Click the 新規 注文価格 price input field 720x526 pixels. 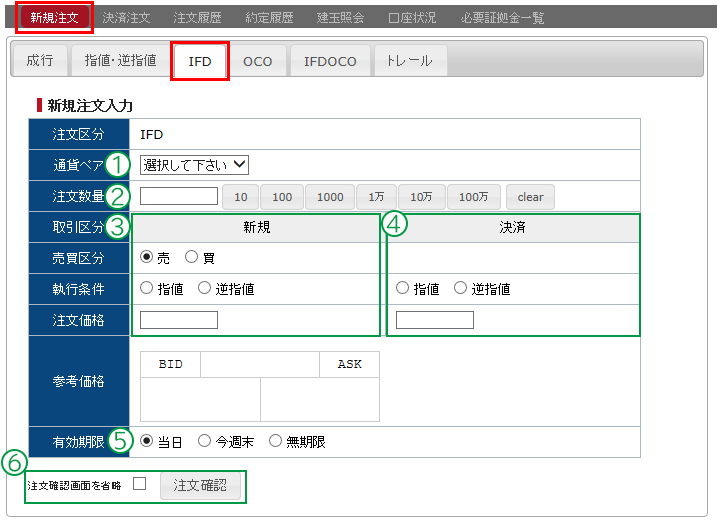click(179, 320)
